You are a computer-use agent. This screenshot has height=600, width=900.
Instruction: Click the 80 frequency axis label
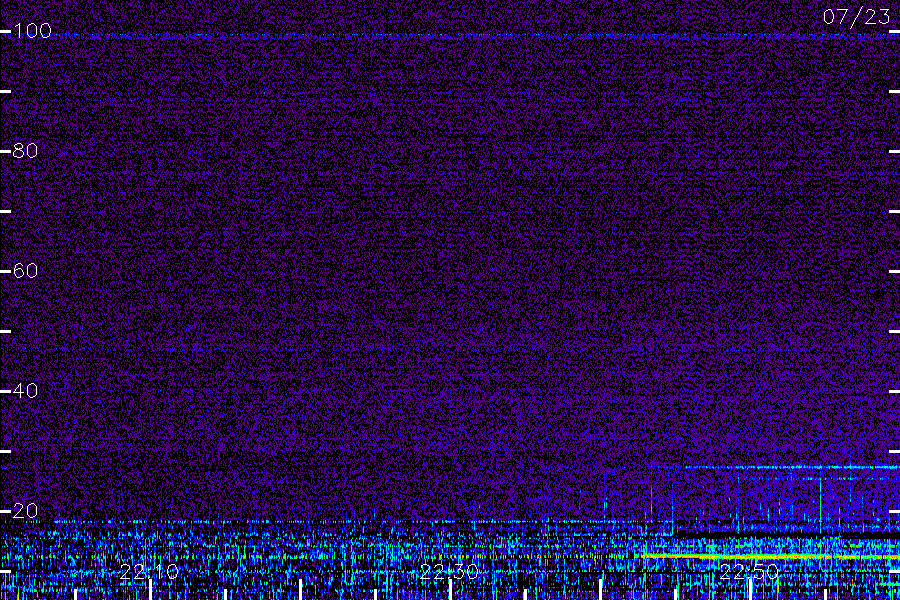25,151
